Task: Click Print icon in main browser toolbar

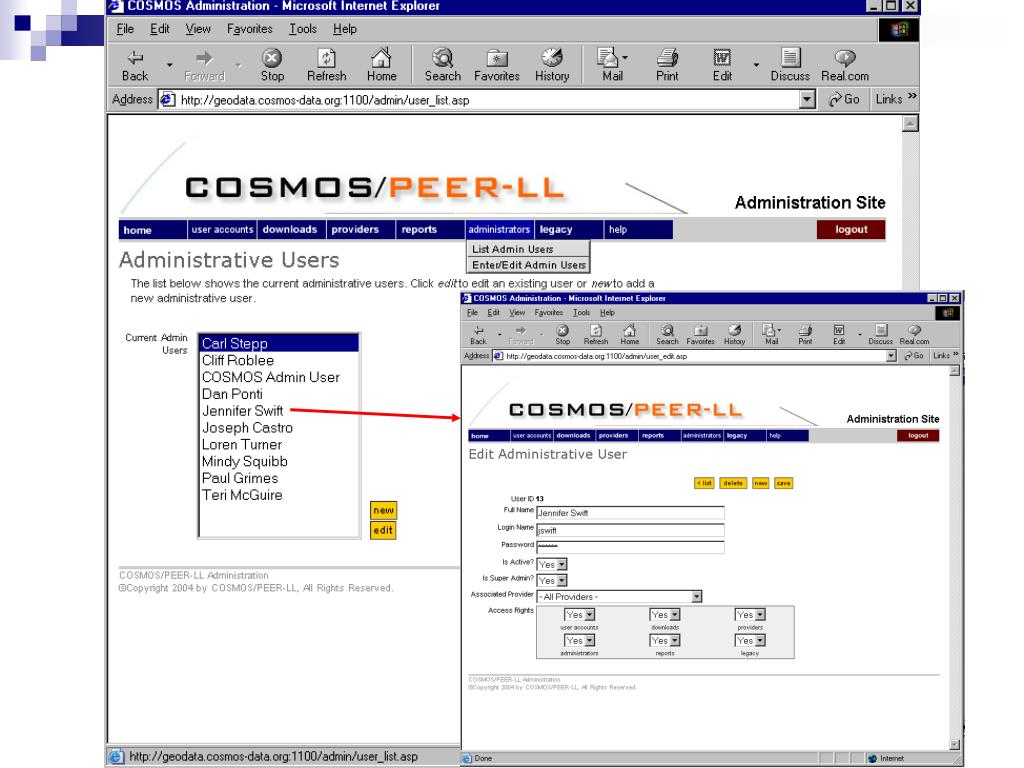Action: pyautogui.click(x=667, y=65)
